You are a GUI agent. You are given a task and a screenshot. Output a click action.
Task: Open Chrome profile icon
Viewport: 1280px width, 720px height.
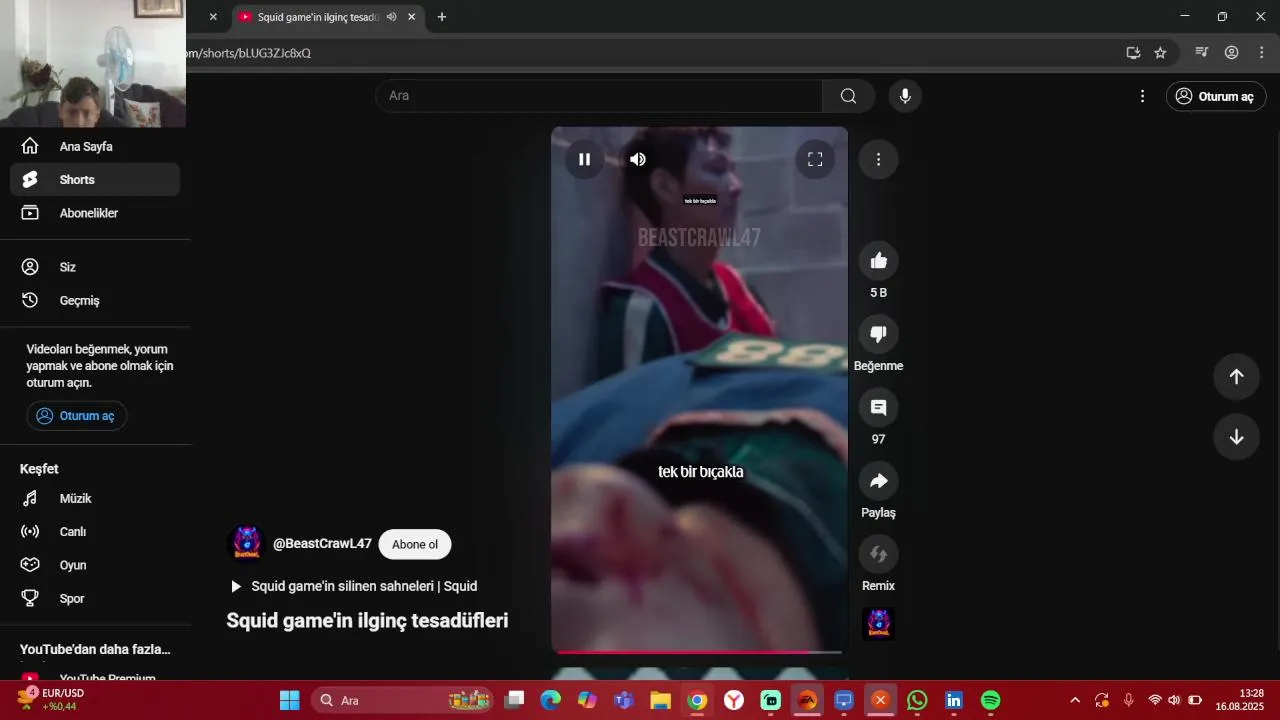tap(1232, 53)
